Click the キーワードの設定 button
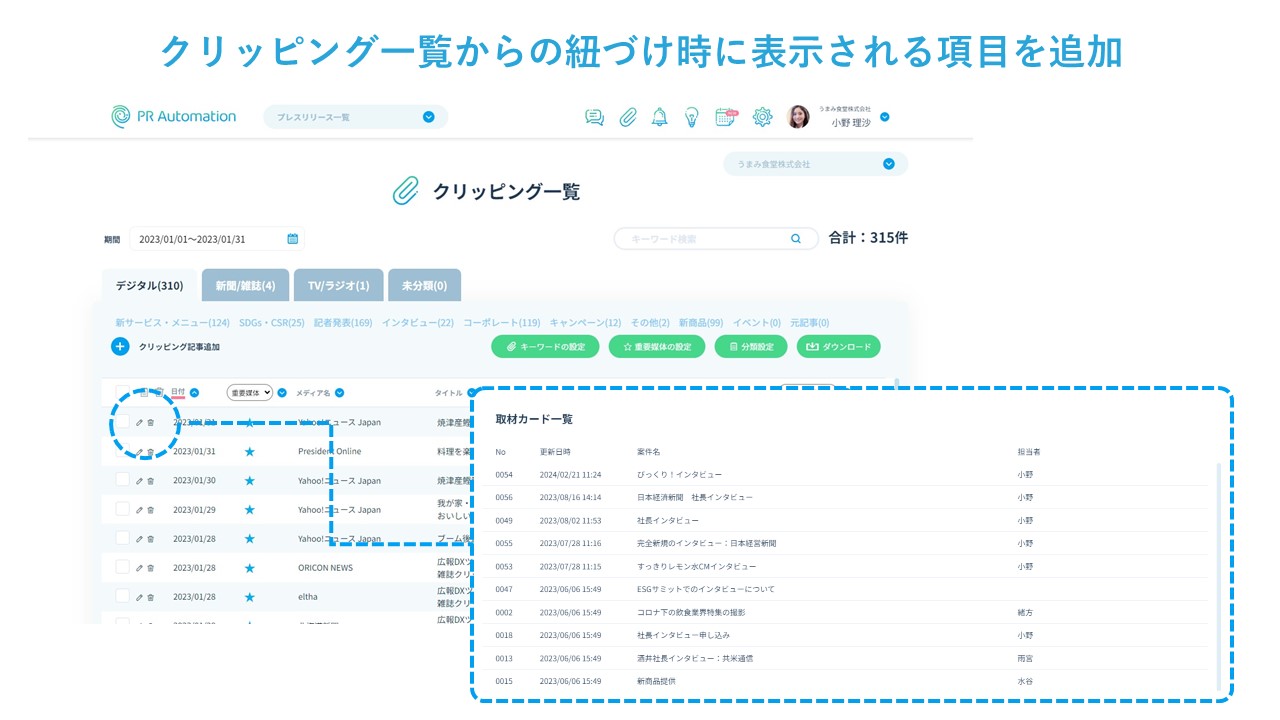1280x720 pixels. click(x=545, y=347)
